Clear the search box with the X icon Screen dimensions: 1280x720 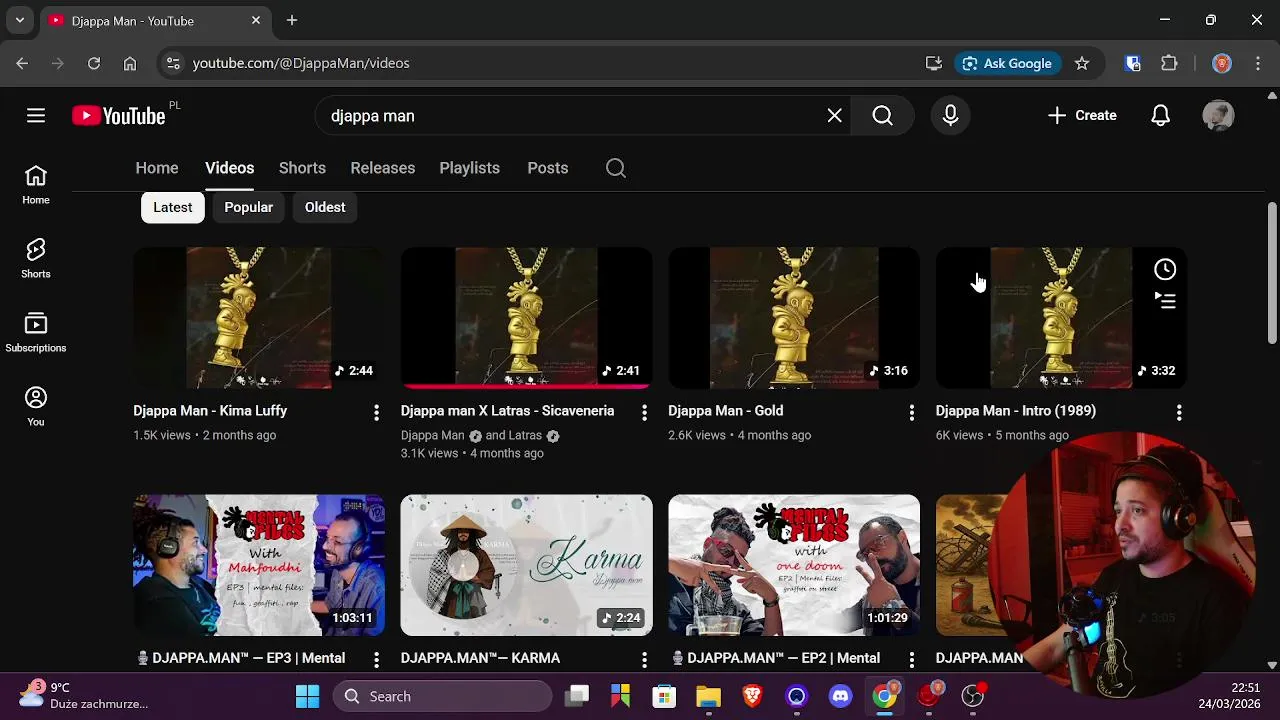tap(835, 116)
